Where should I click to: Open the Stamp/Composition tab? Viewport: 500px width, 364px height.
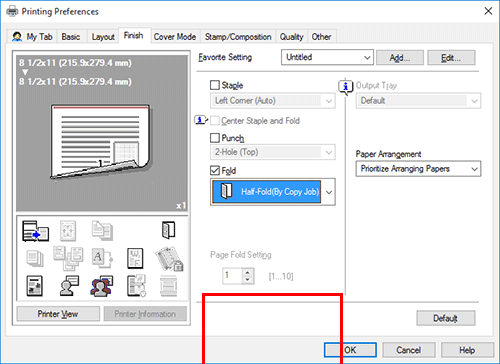[238, 37]
